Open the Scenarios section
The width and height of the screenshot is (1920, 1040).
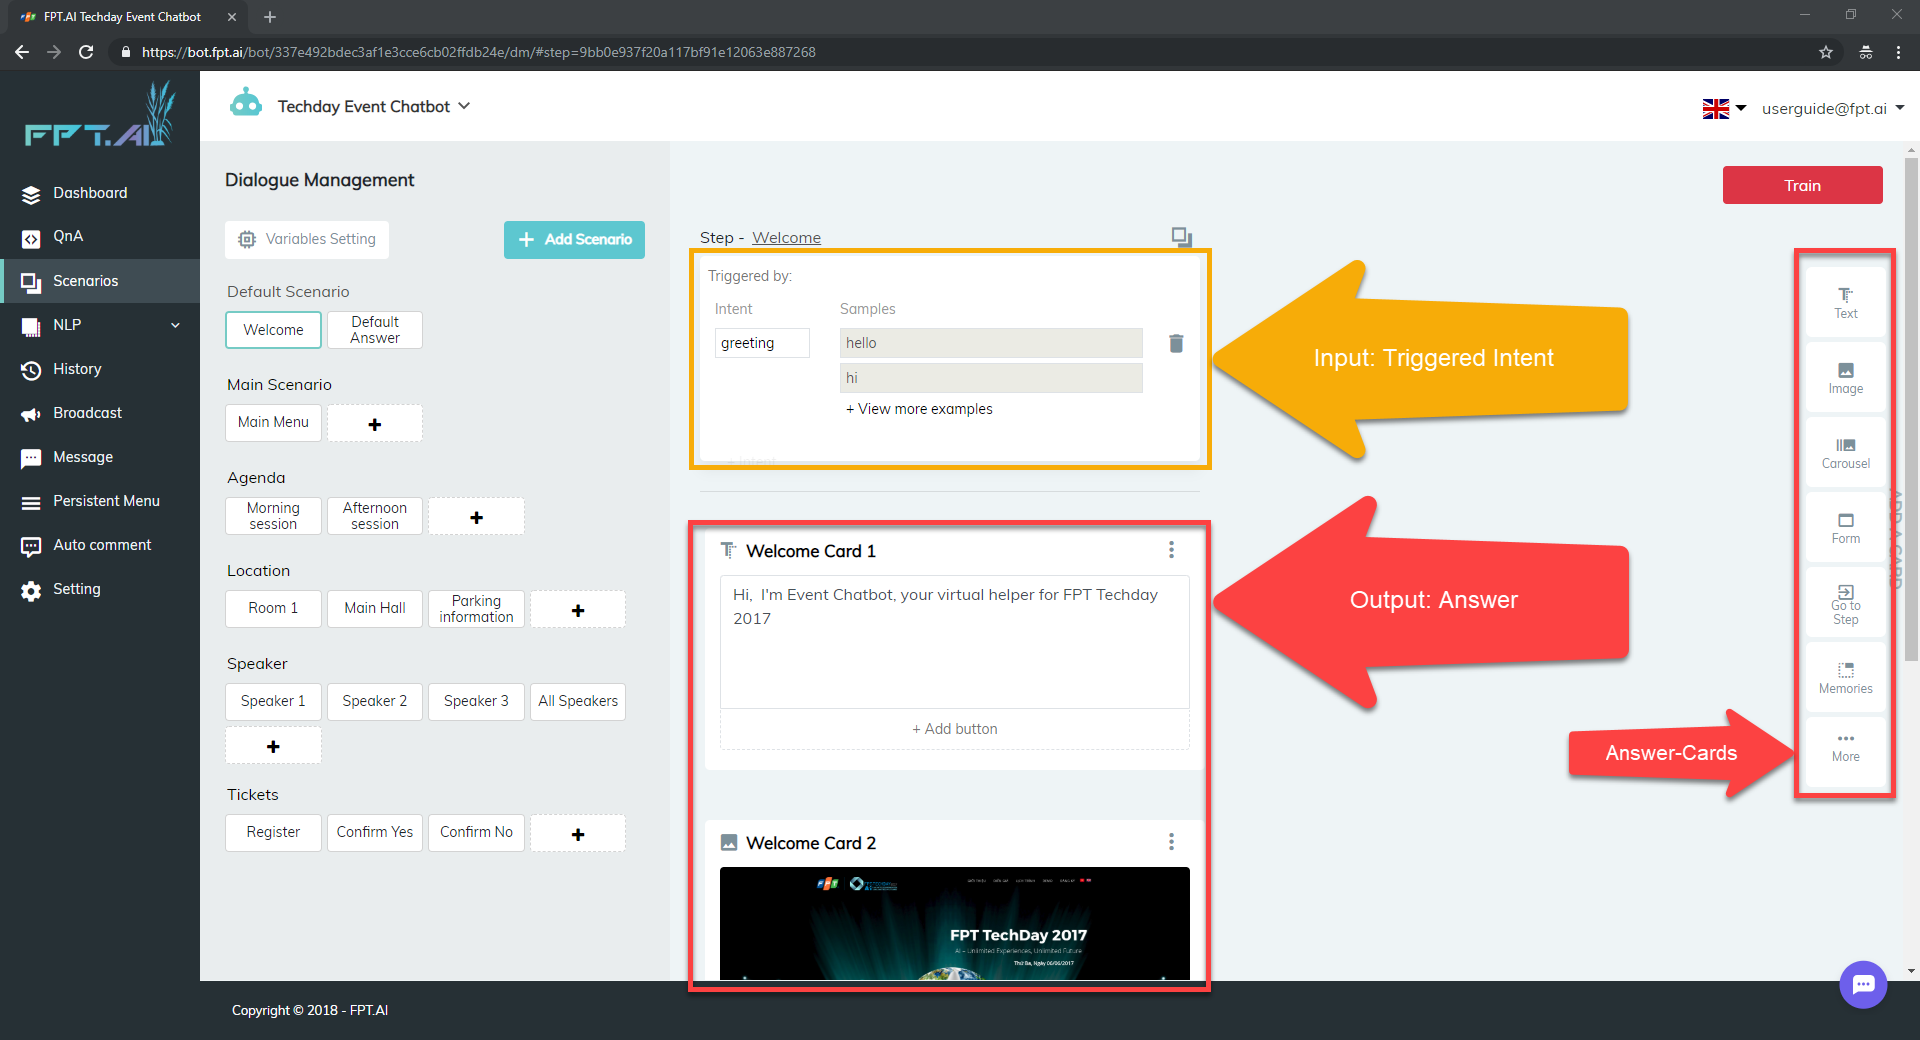point(85,281)
